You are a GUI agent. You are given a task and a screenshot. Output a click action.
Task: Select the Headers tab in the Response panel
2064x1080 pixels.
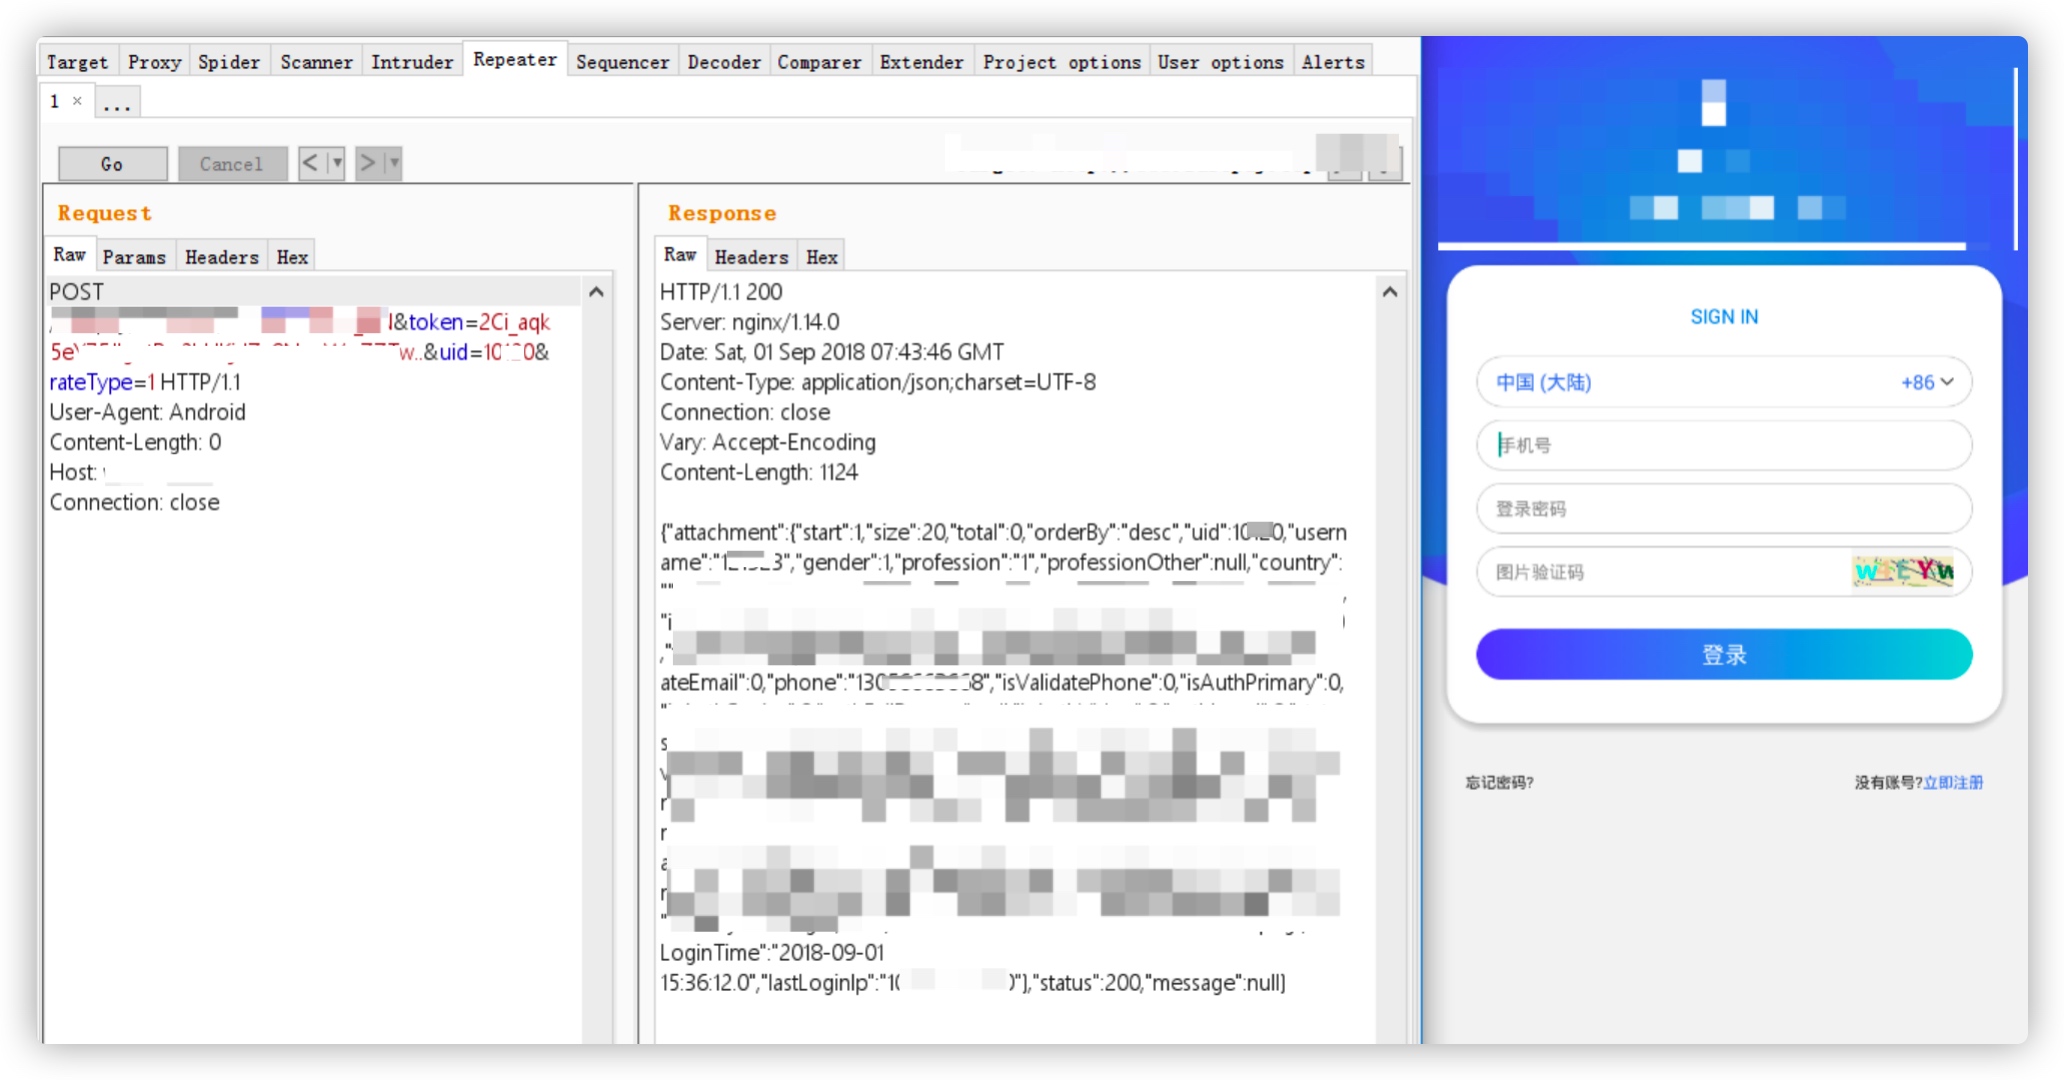pos(751,257)
